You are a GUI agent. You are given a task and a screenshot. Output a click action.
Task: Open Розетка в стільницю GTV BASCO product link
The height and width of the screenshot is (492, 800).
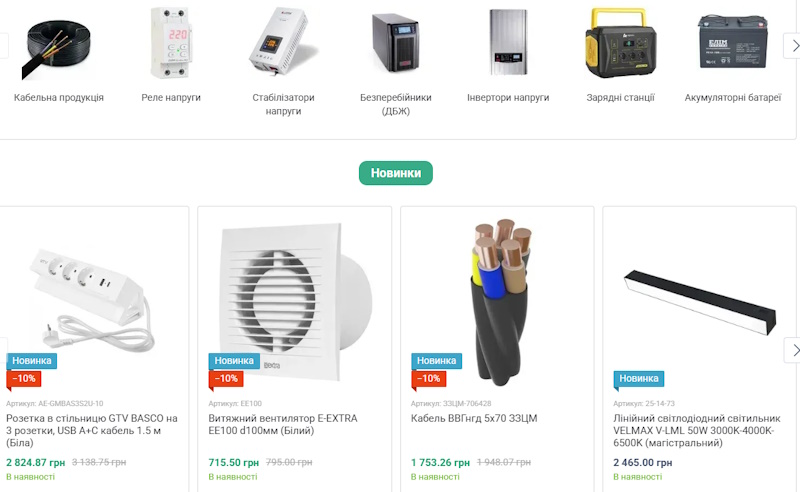point(92,430)
